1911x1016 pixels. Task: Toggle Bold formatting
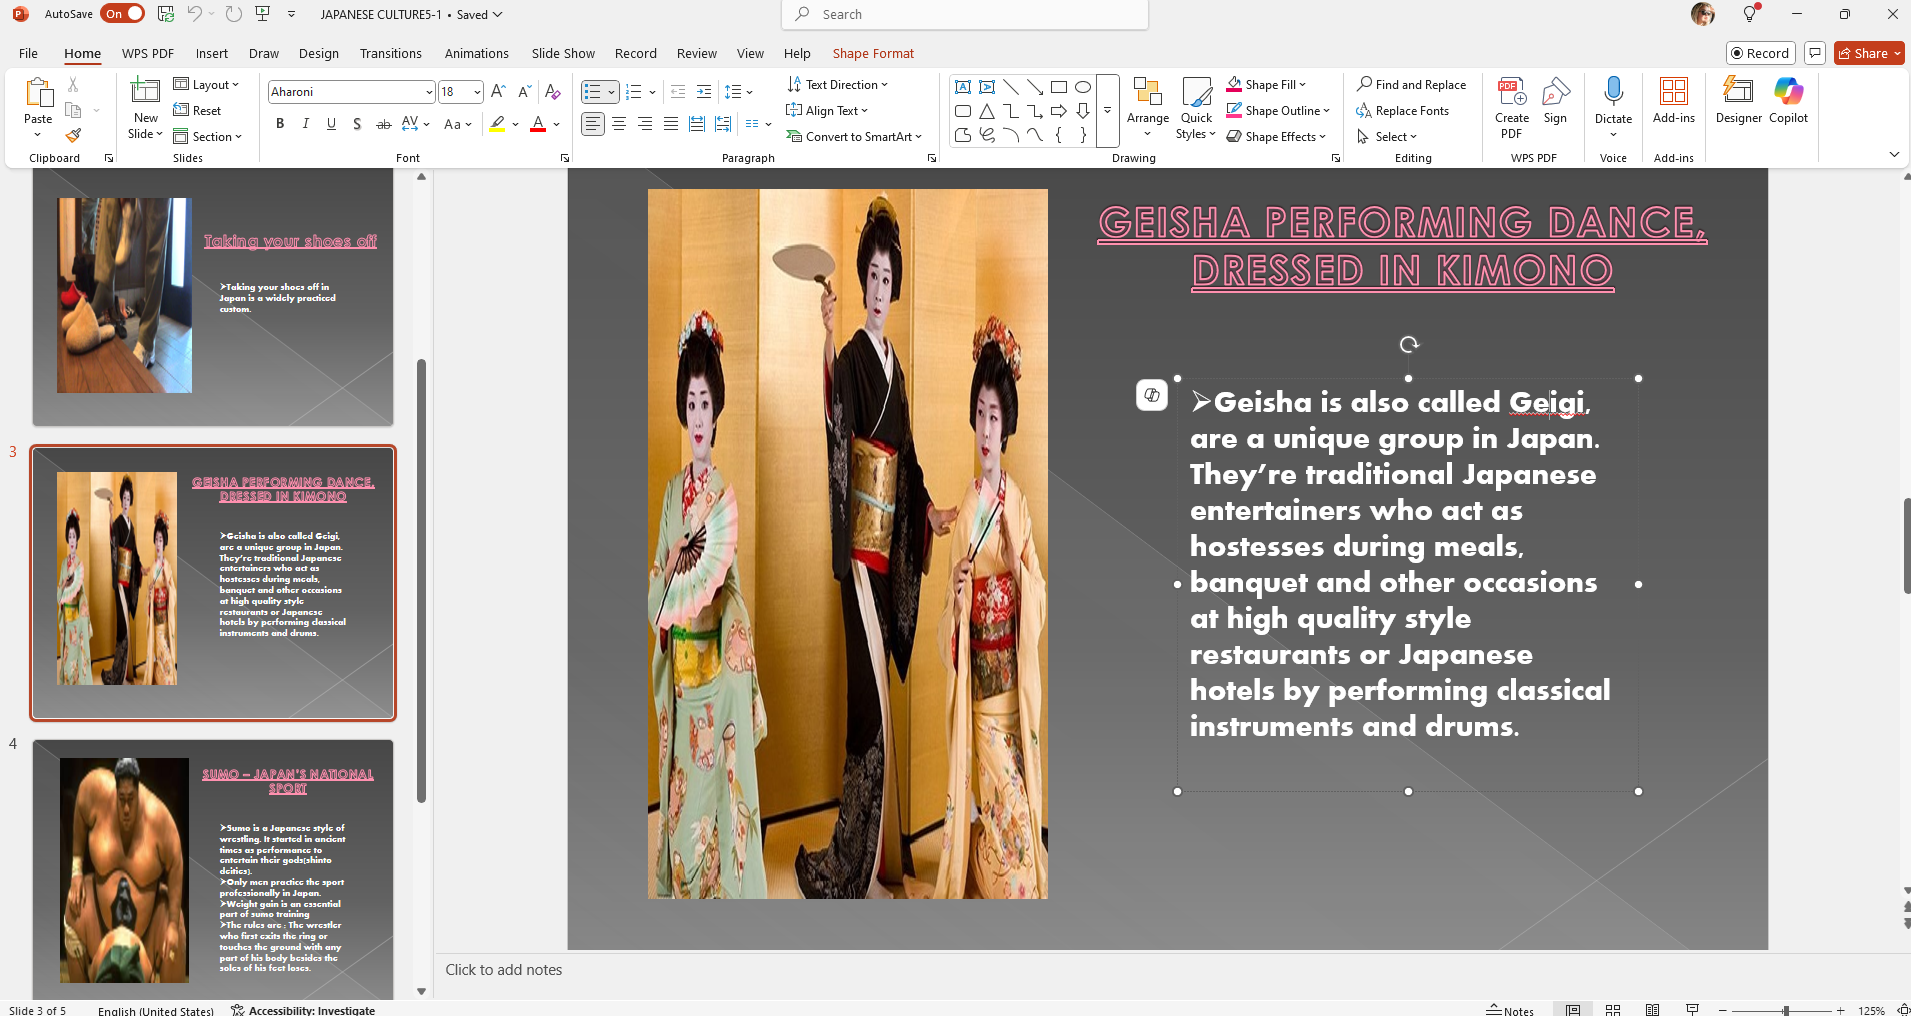[280, 124]
